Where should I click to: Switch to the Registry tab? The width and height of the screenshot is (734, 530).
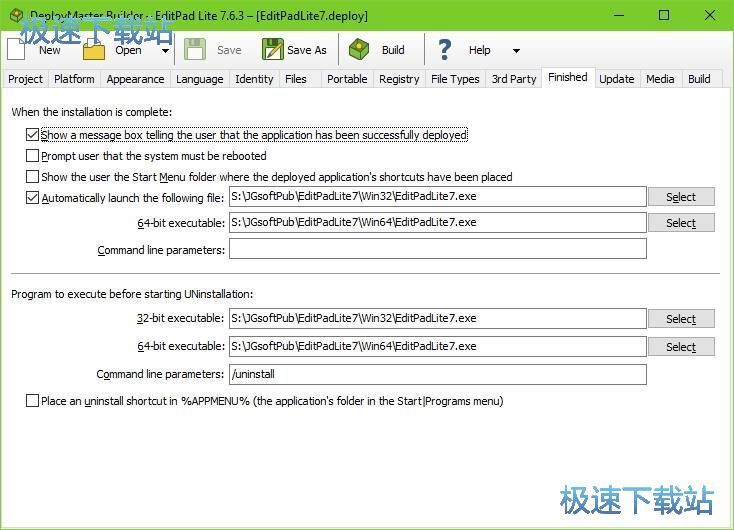[x=399, y=79]
